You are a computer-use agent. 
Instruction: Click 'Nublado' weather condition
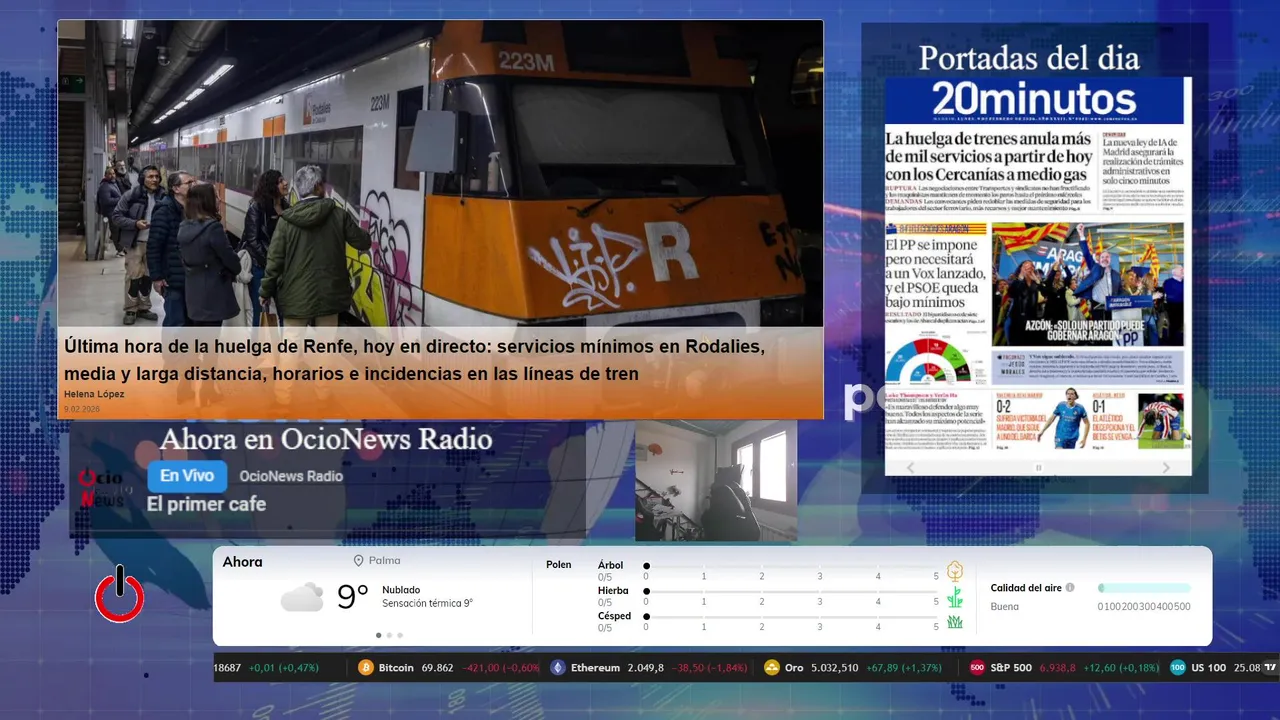[401, 590]
